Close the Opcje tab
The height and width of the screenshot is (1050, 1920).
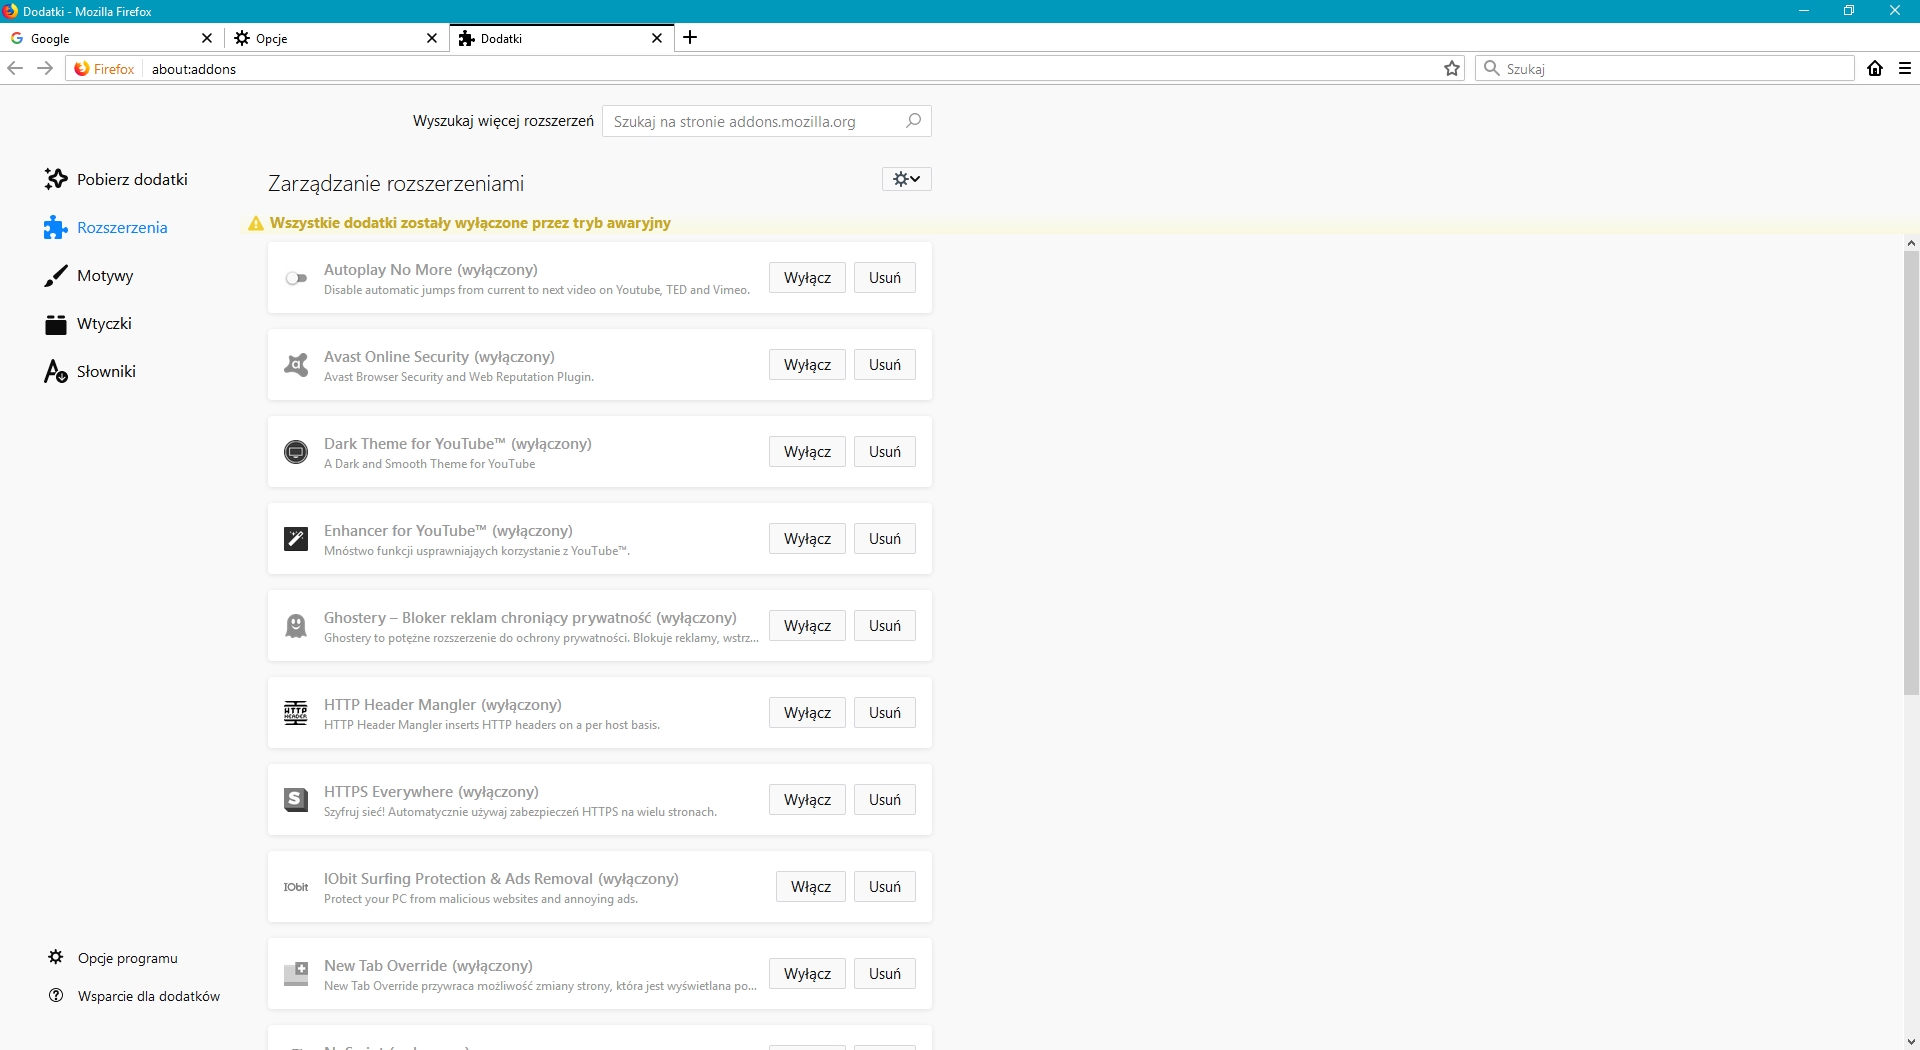click(432, 38)
